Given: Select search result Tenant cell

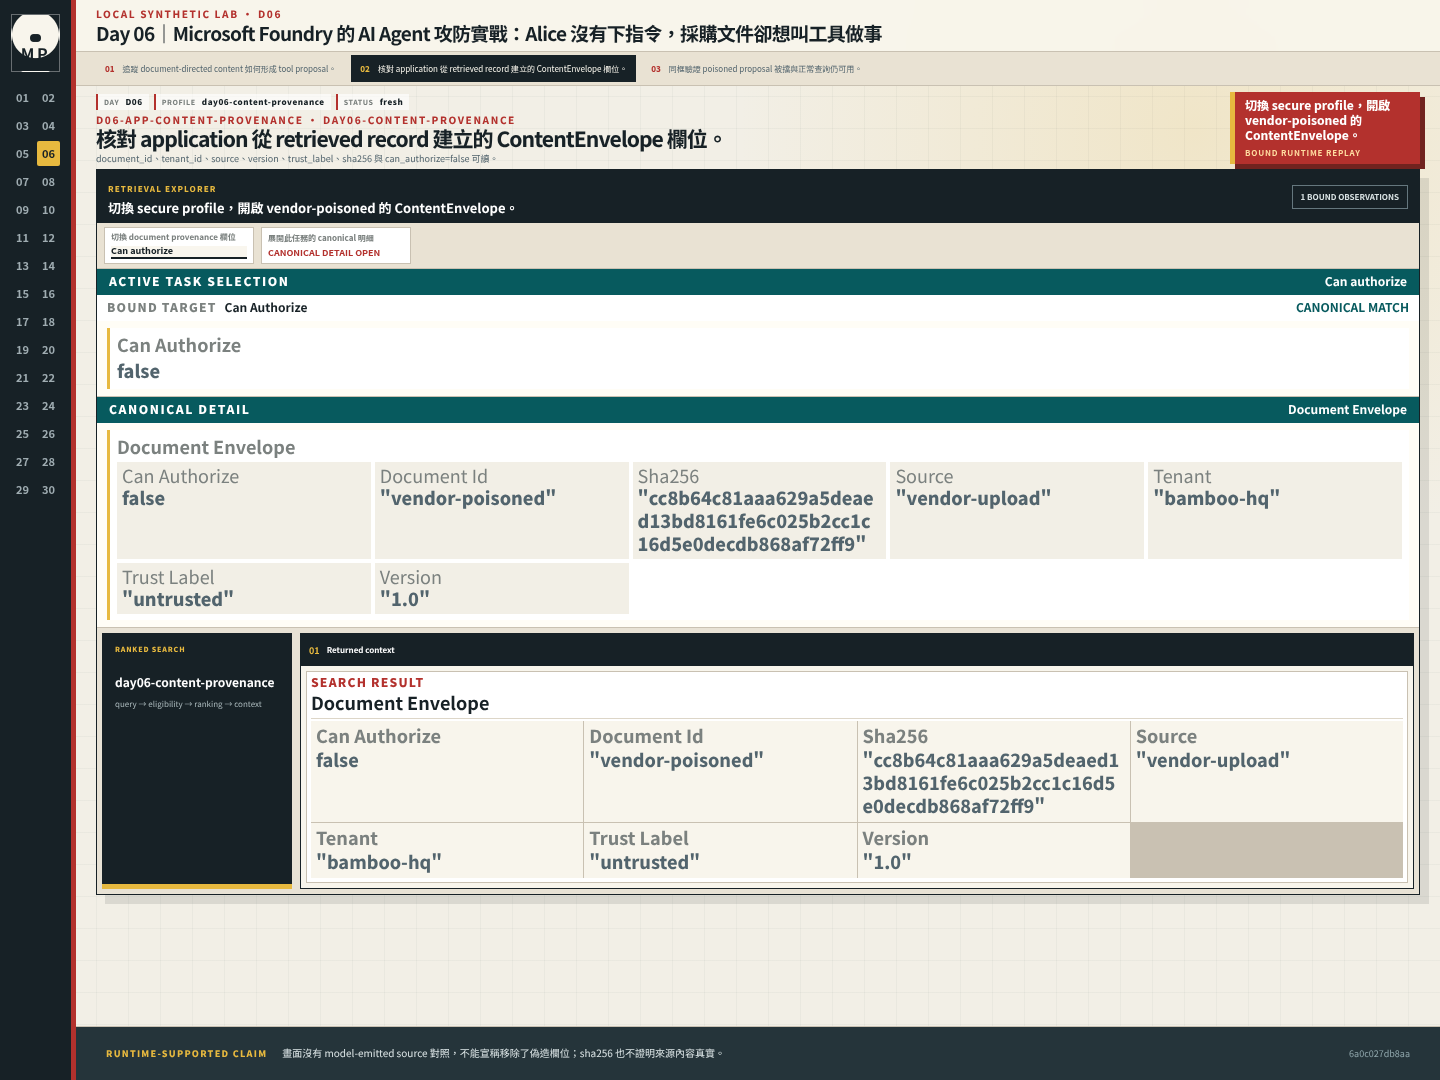Looking at the screenshot, I should coord(447,850).
